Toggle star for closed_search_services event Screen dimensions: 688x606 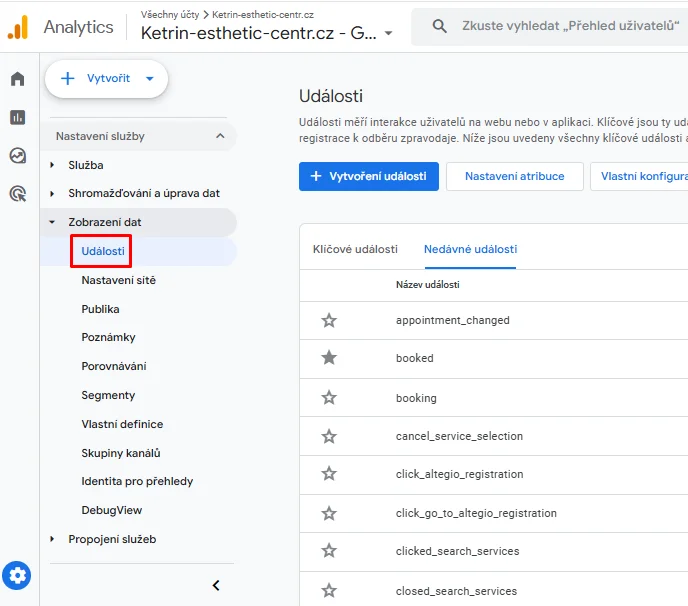[x=329, y=591]
